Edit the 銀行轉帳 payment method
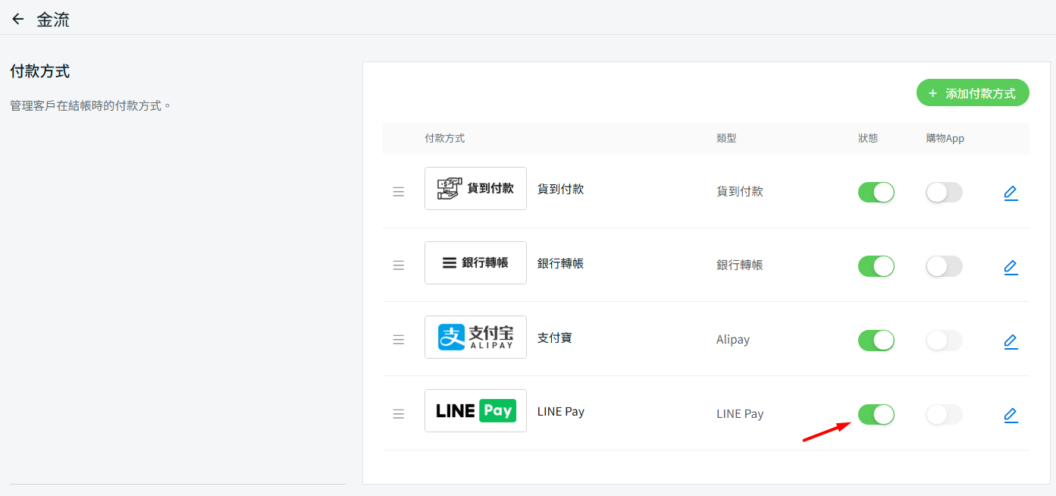1056x496 pixels. point(1010,267)
